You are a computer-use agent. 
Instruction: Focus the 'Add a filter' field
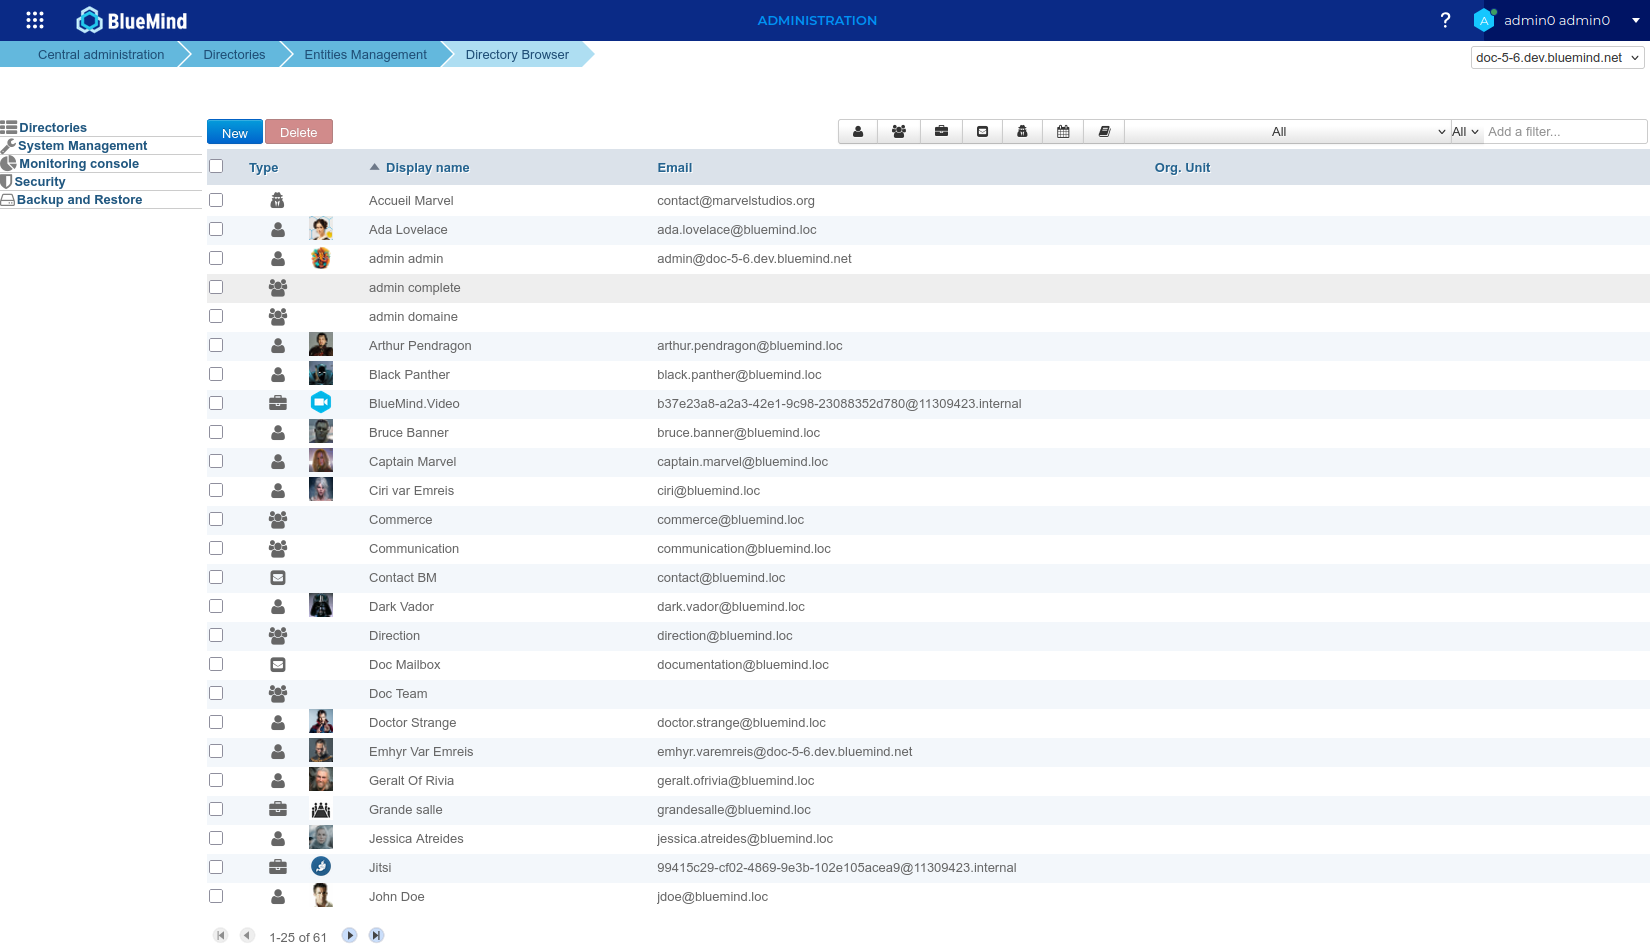(1563, 132)
